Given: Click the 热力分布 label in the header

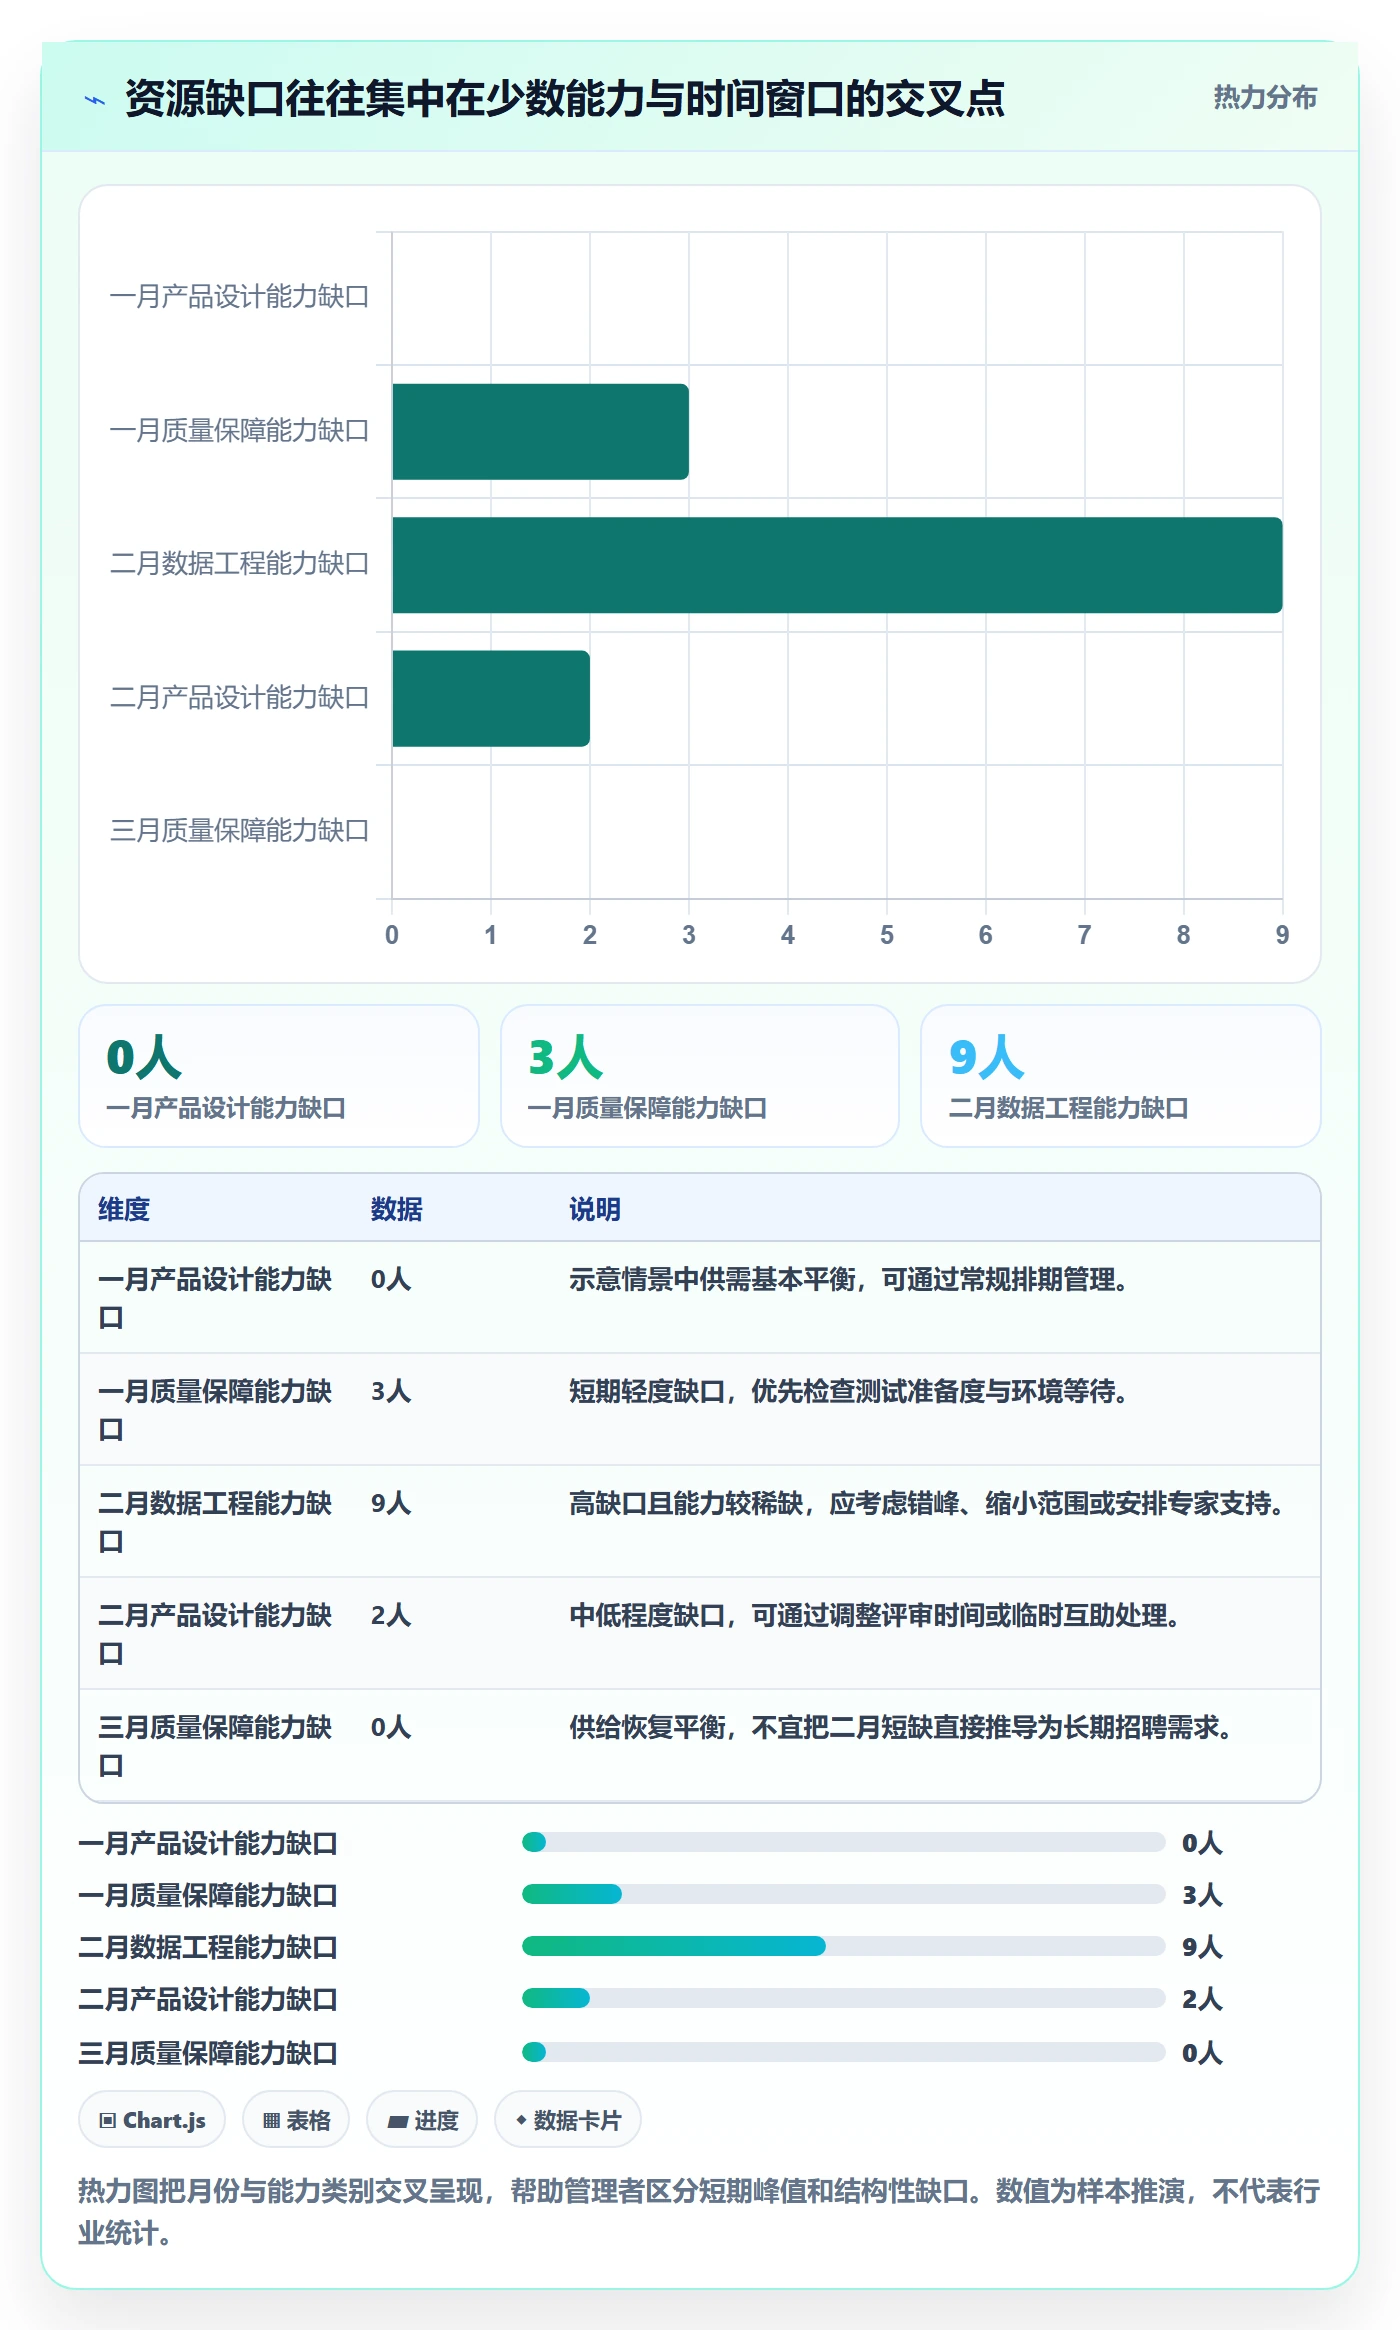Looking at the screenshot, I should (1264, 97).
